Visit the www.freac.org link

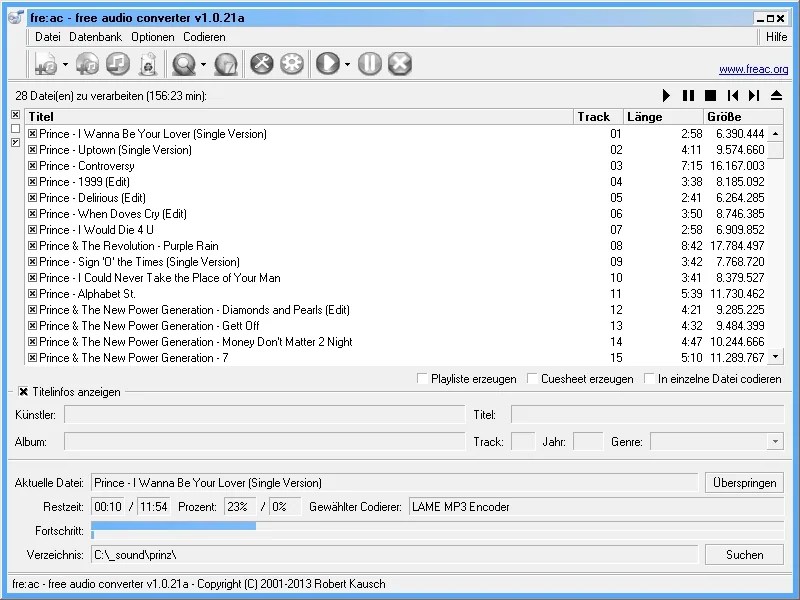(754, 68)
